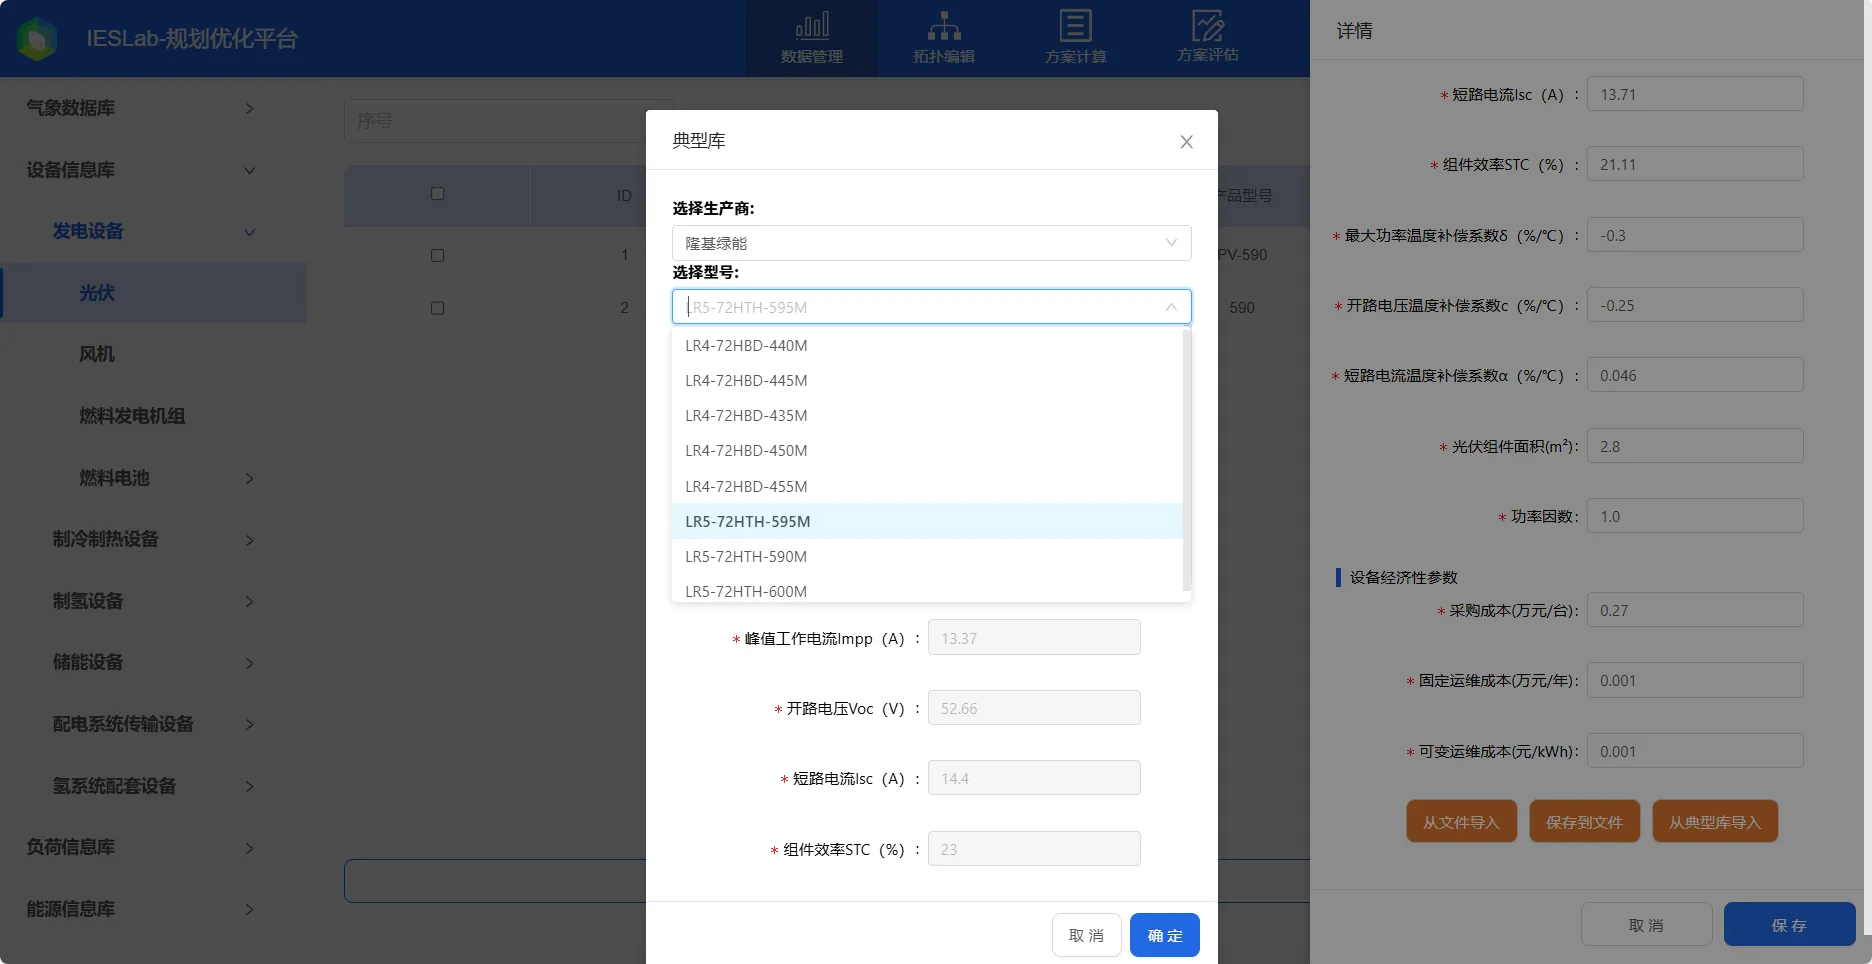Click the 确定 confirm button in the dialog
This screenshot has height=964, width=1872.
[1165, 935]
